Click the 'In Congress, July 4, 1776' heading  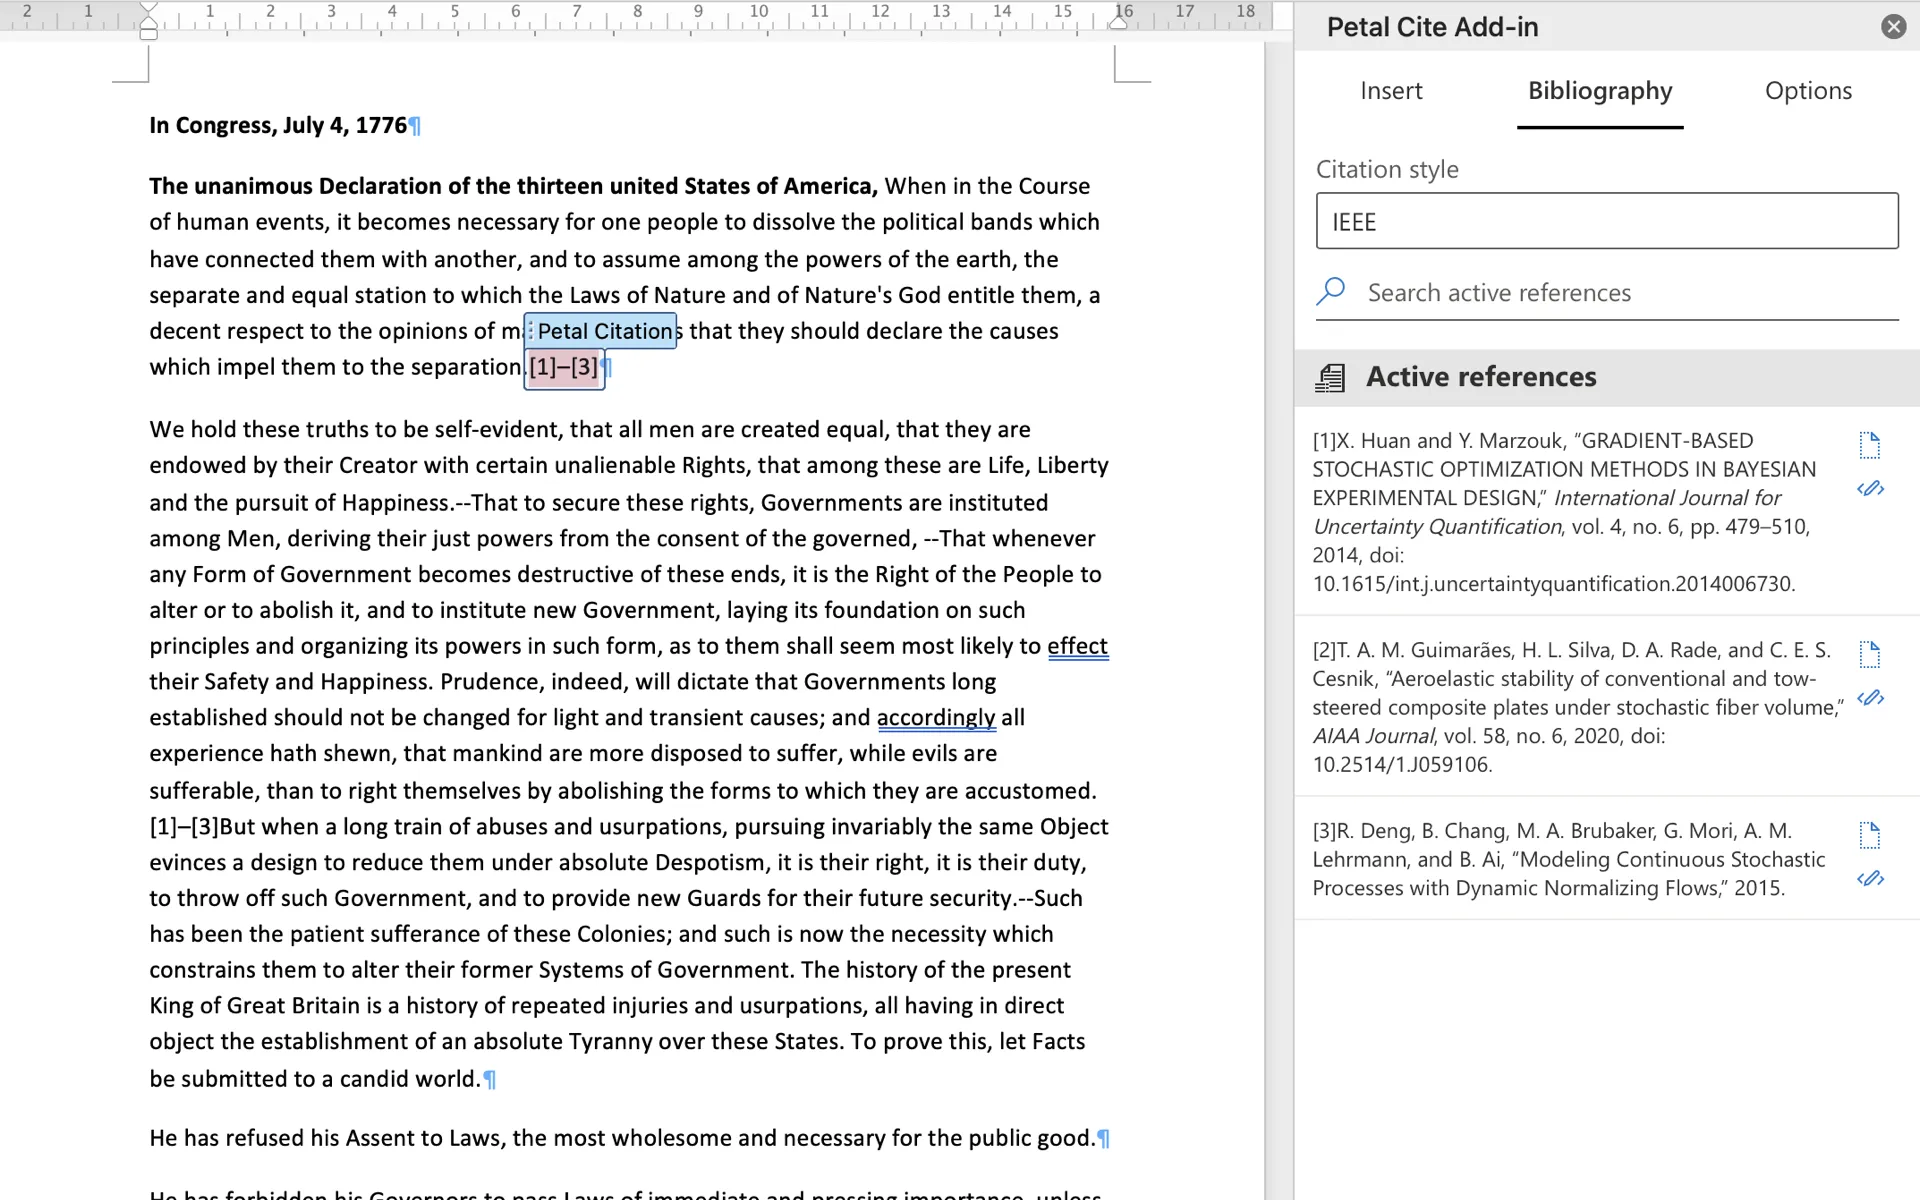point(278,126)
